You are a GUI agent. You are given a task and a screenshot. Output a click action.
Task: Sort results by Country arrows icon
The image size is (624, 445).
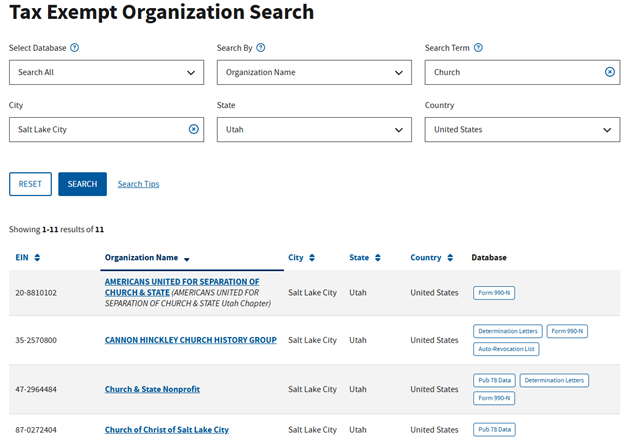(450, 258)
